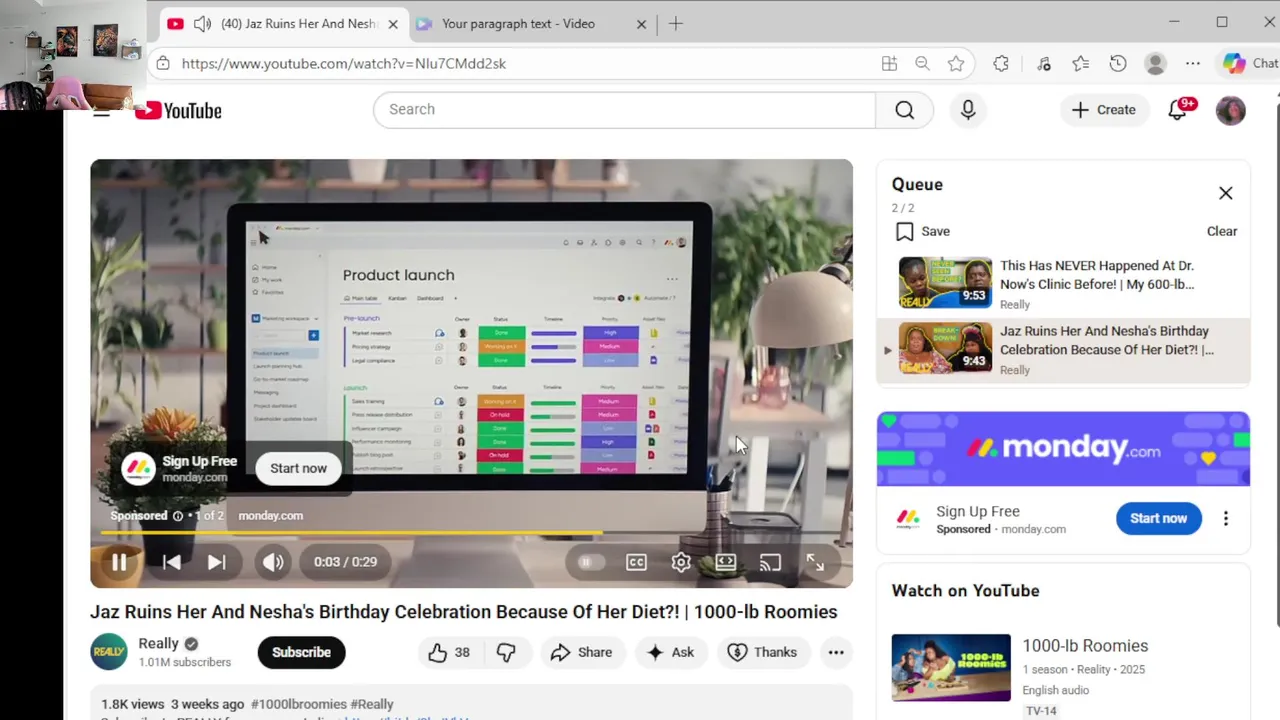Screen dimensions: 1280x720
Task: Dislike this video
Action: click(x=507, y=652)
